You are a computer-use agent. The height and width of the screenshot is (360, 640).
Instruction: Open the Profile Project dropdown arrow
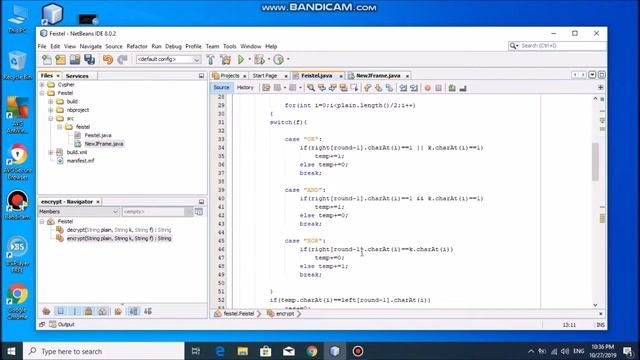(x=288, y=60)
